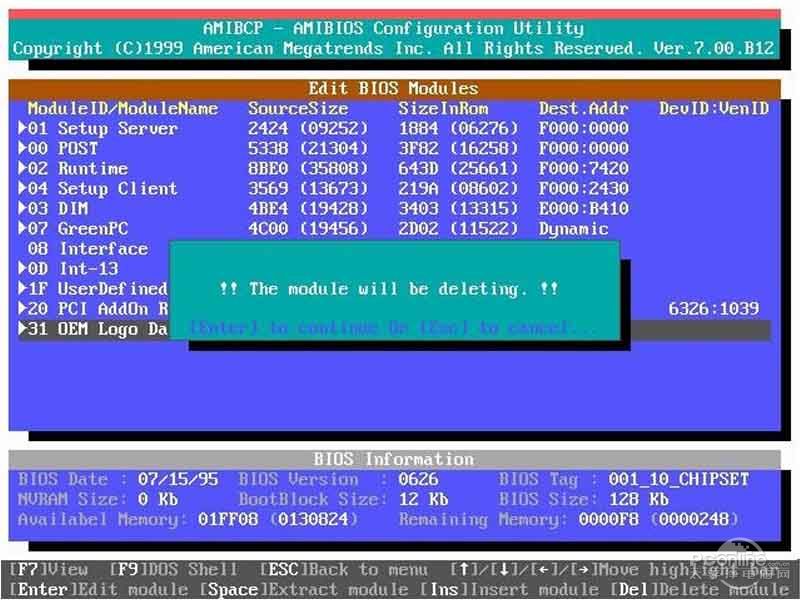Click the Dest.Addr column header
Image resolution: width=800 pixels, height=600 pixels.
(583, 108)
